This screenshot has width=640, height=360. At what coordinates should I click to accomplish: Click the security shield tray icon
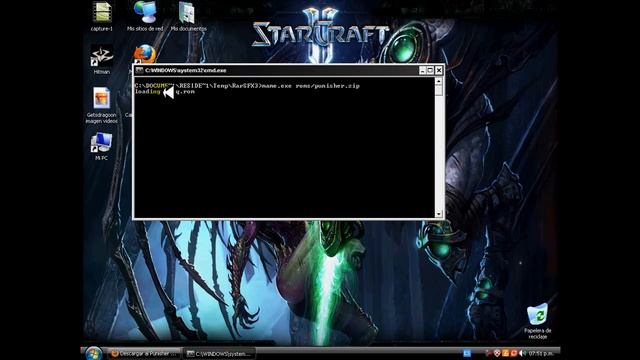click(x=497, y=353)
